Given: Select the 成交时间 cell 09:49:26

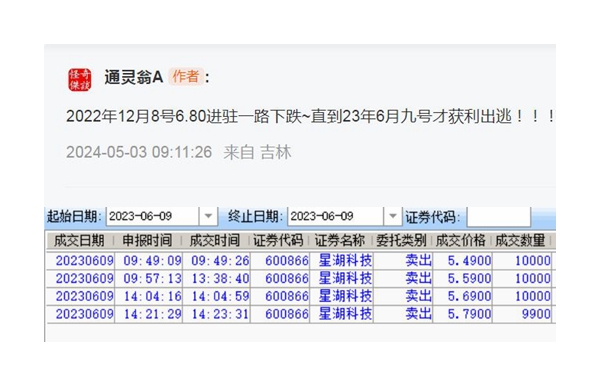Looking at the screenshot, I should 217,261.
